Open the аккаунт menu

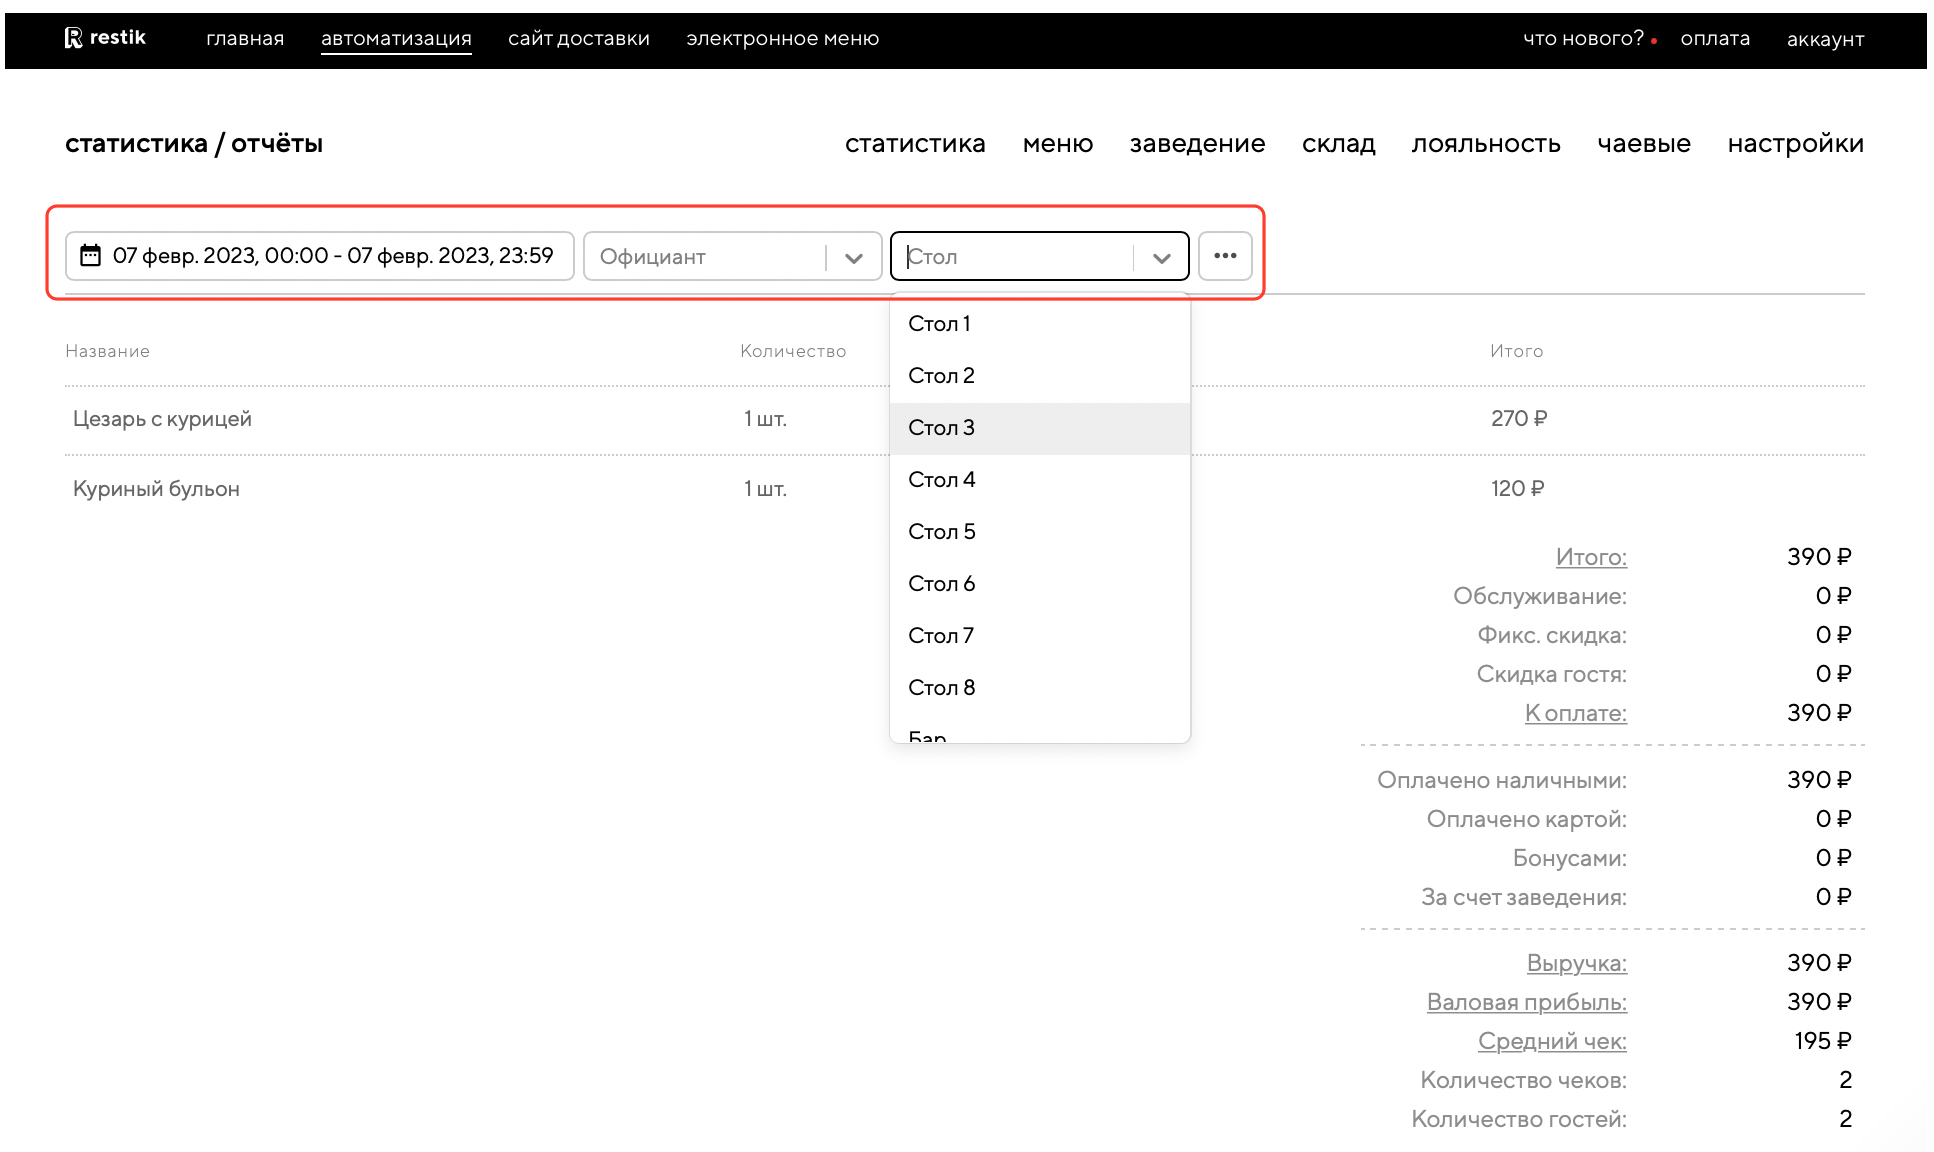tap(1825, 40)
